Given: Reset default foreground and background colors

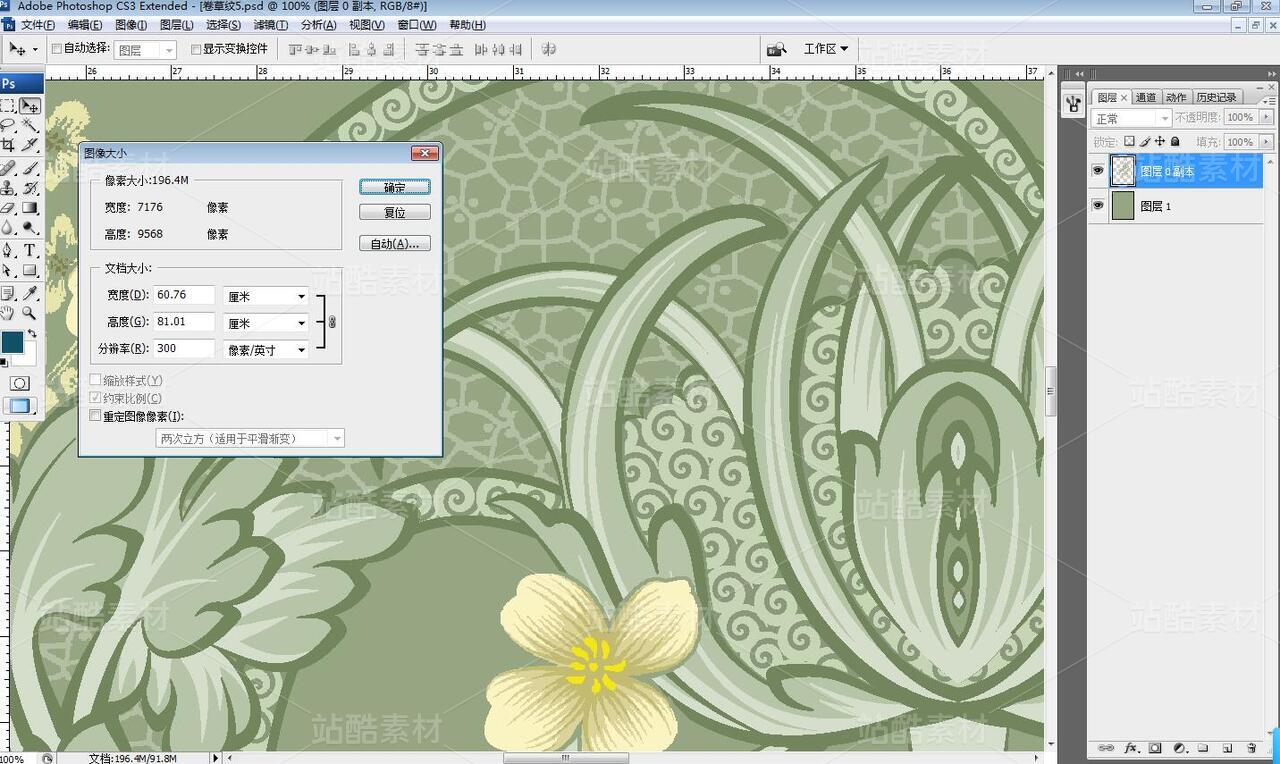Looking at the screenshot, I should (3, 361).
